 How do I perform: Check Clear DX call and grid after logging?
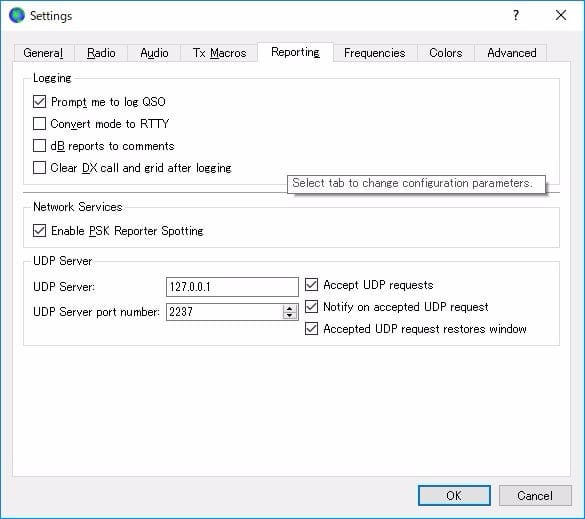pyautogui.click(x=40, y=168)
